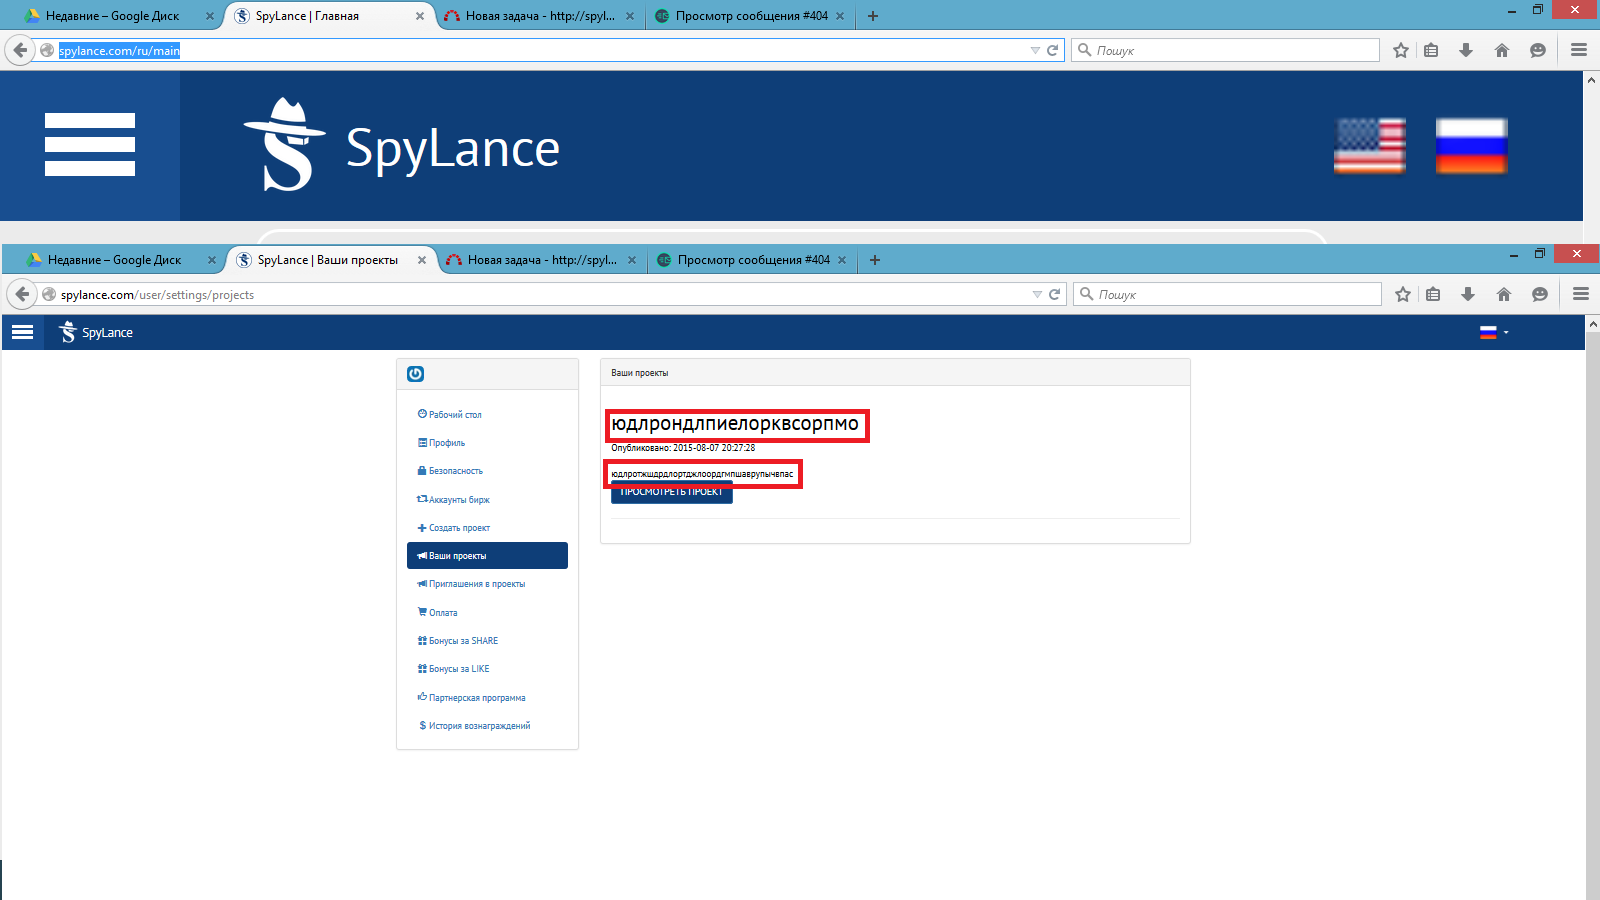Click Создать проект with plus icon
Screen dimensions: 1600x900
point(459,528)
